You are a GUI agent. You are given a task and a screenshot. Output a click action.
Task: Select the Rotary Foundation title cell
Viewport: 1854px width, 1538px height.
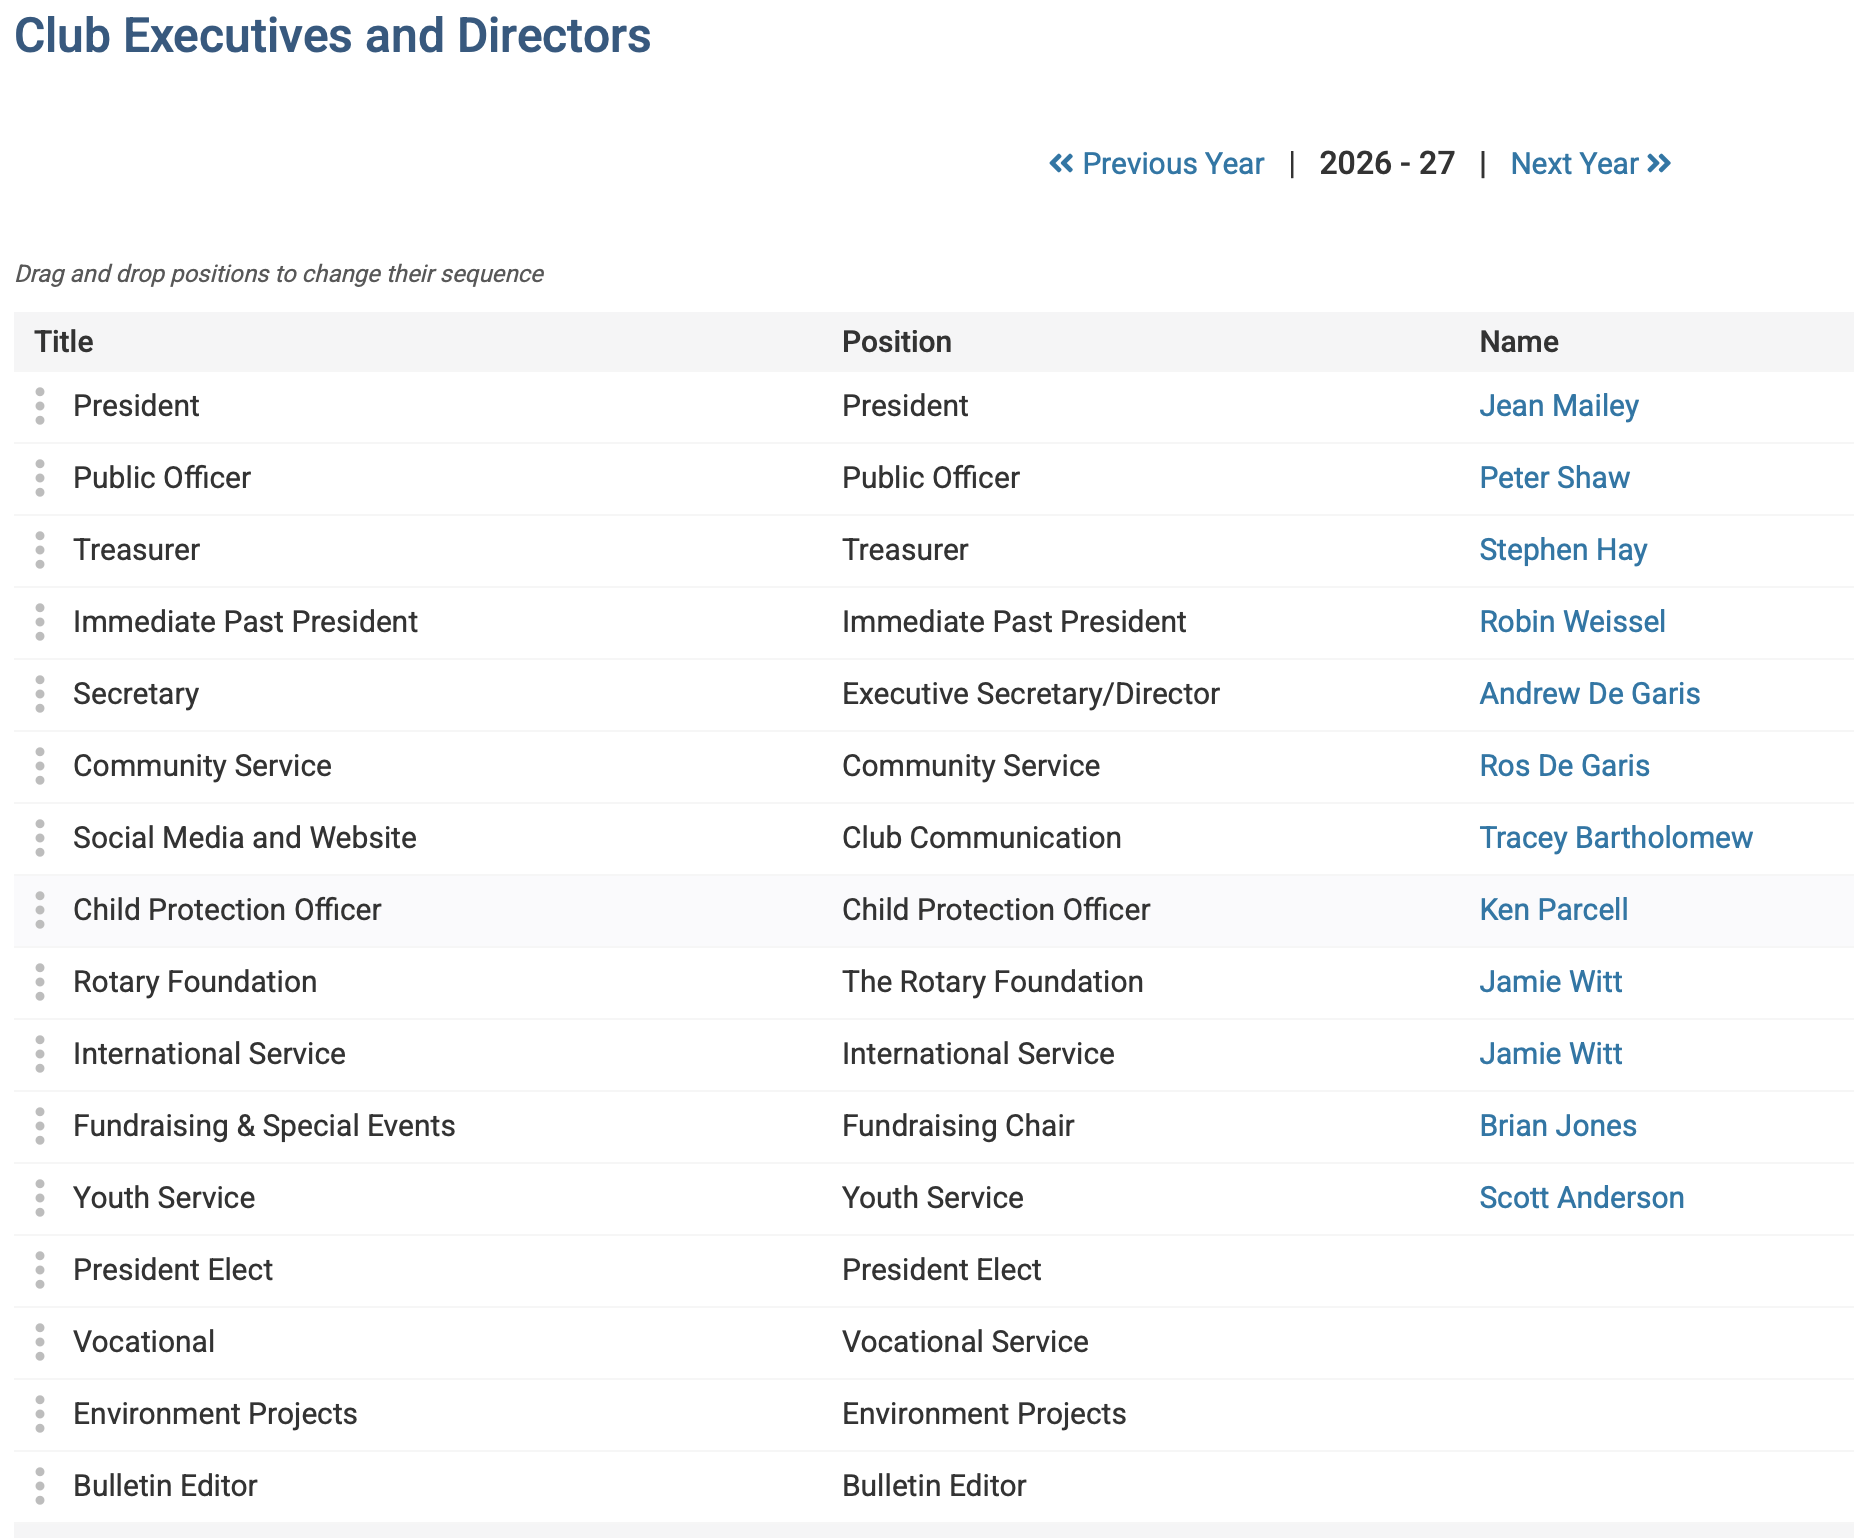point(195,982)
